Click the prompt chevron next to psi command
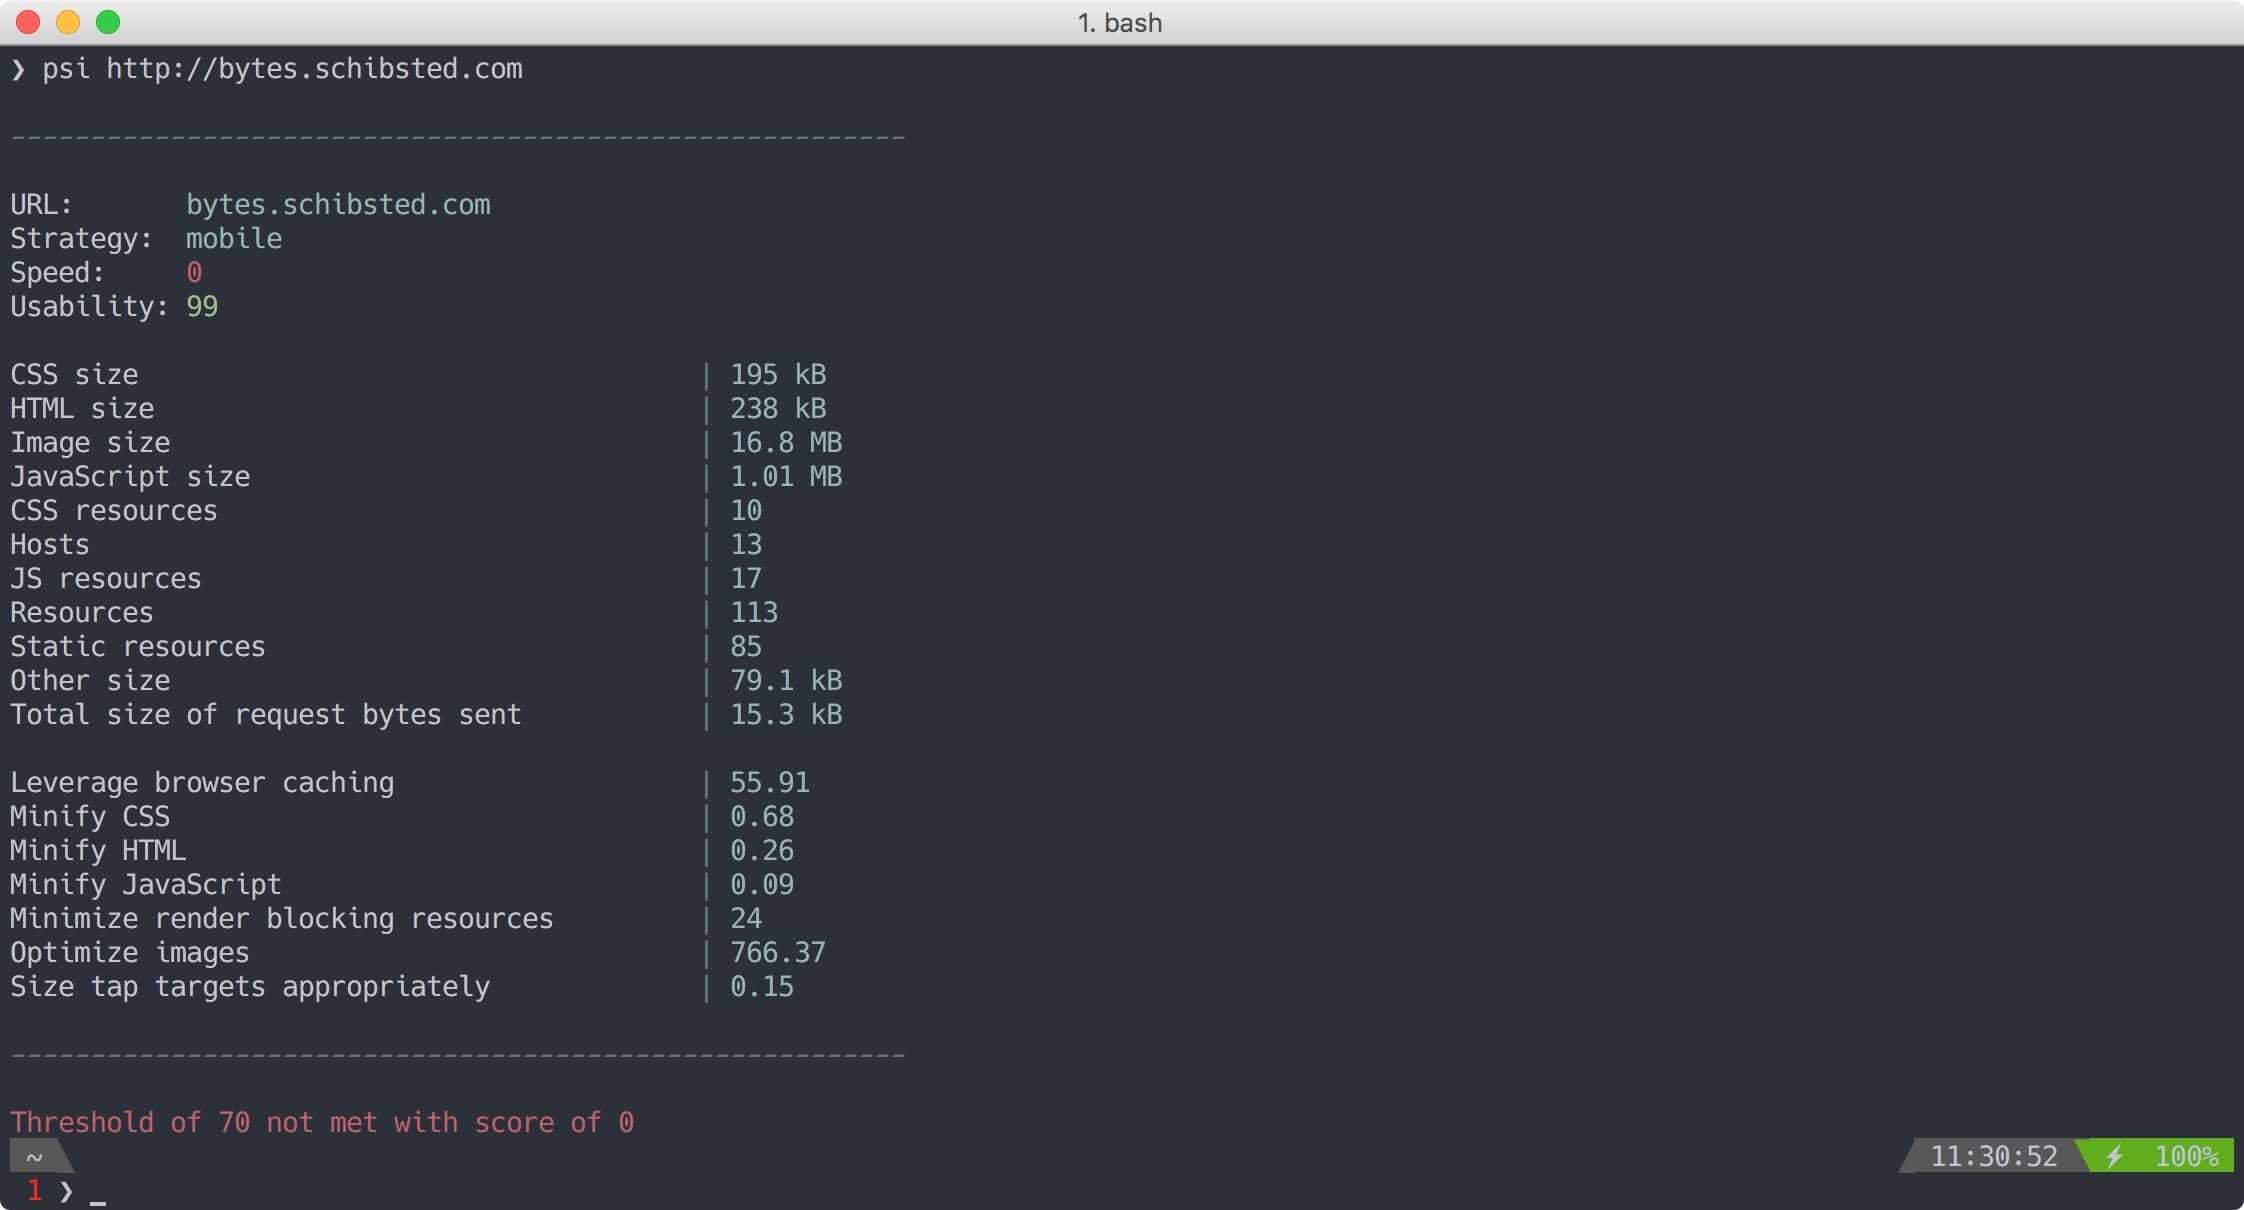The height and width of the screenshot is (1210, 2244). pos(18,69)
